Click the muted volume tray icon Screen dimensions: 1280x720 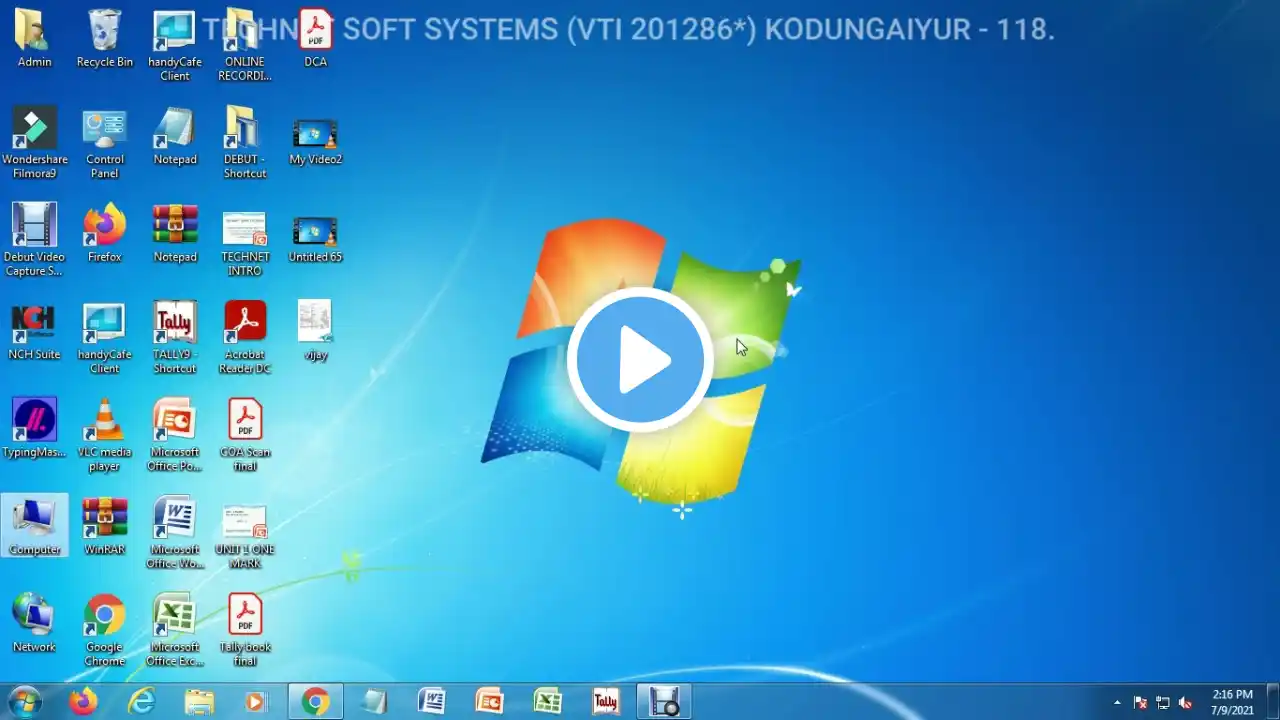pos(1186,702)
